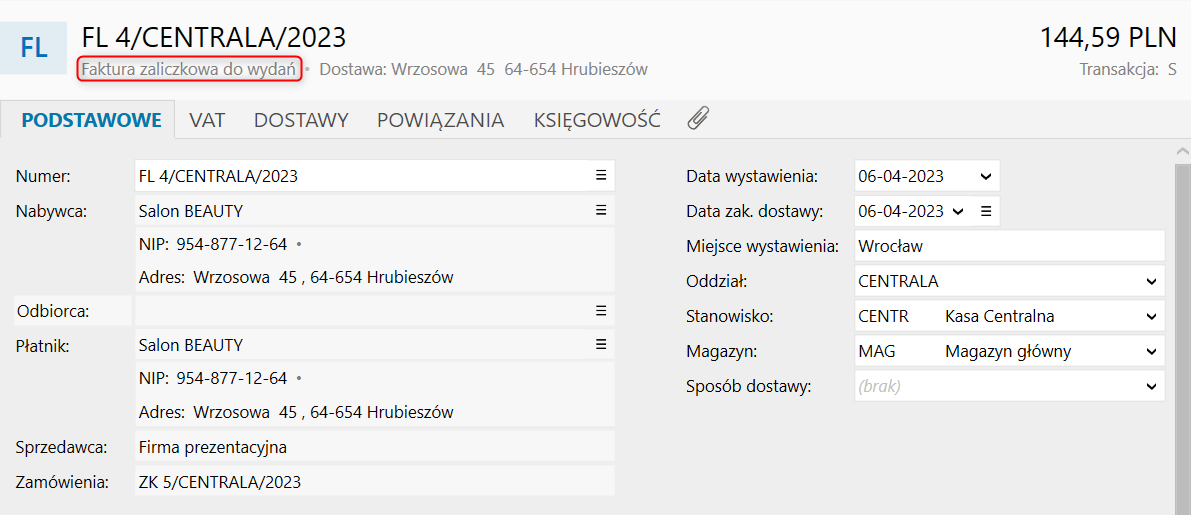This screenshot has height=515, width=1191.
Task: Switch to the KSIĘGOWOŚĆ tab
Action: 597,120
